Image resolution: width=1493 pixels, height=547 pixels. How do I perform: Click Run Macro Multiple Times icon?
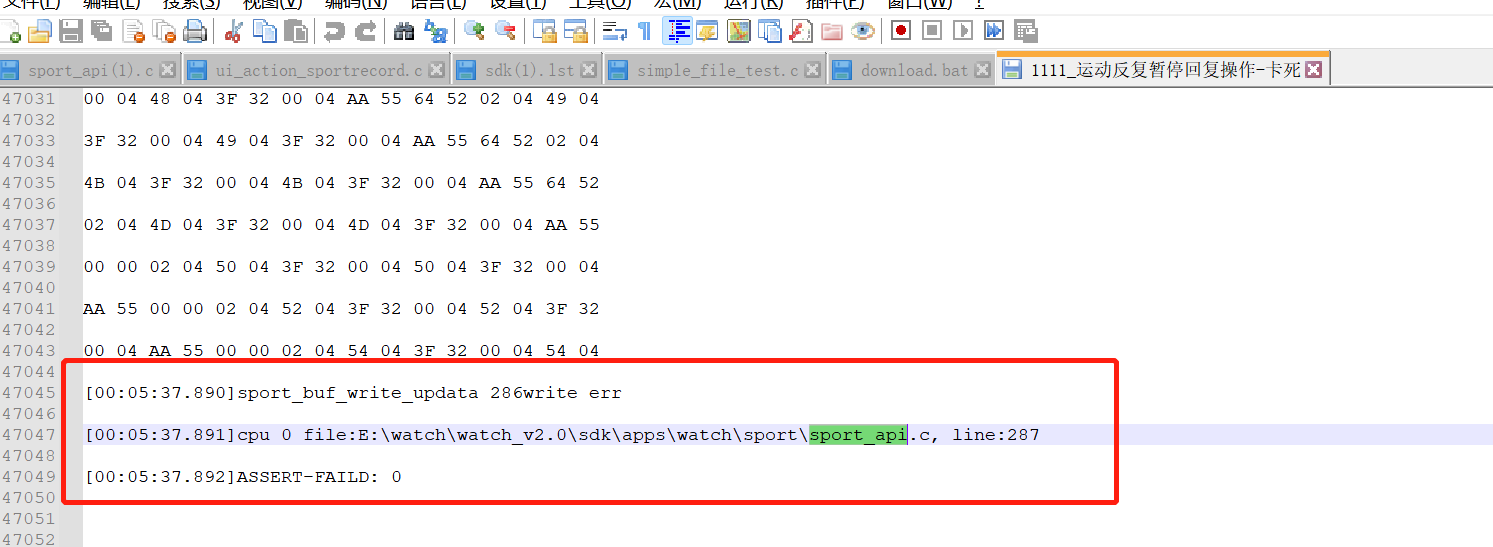[x=994, y=32]
